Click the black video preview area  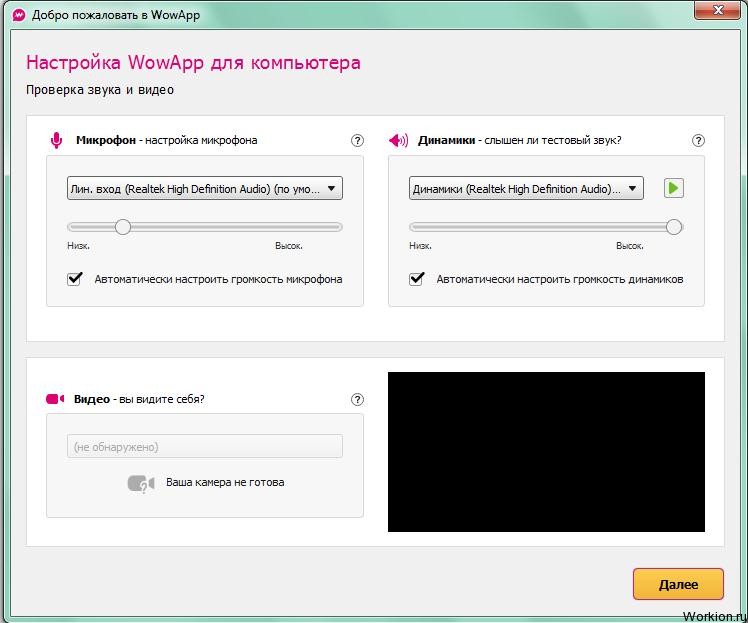click(546, 452)
